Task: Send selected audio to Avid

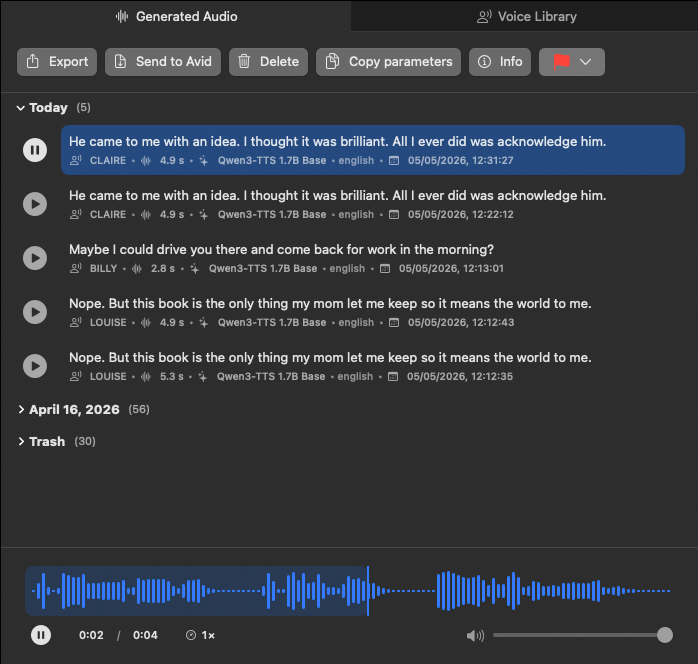Action: (x=163, y=62)
